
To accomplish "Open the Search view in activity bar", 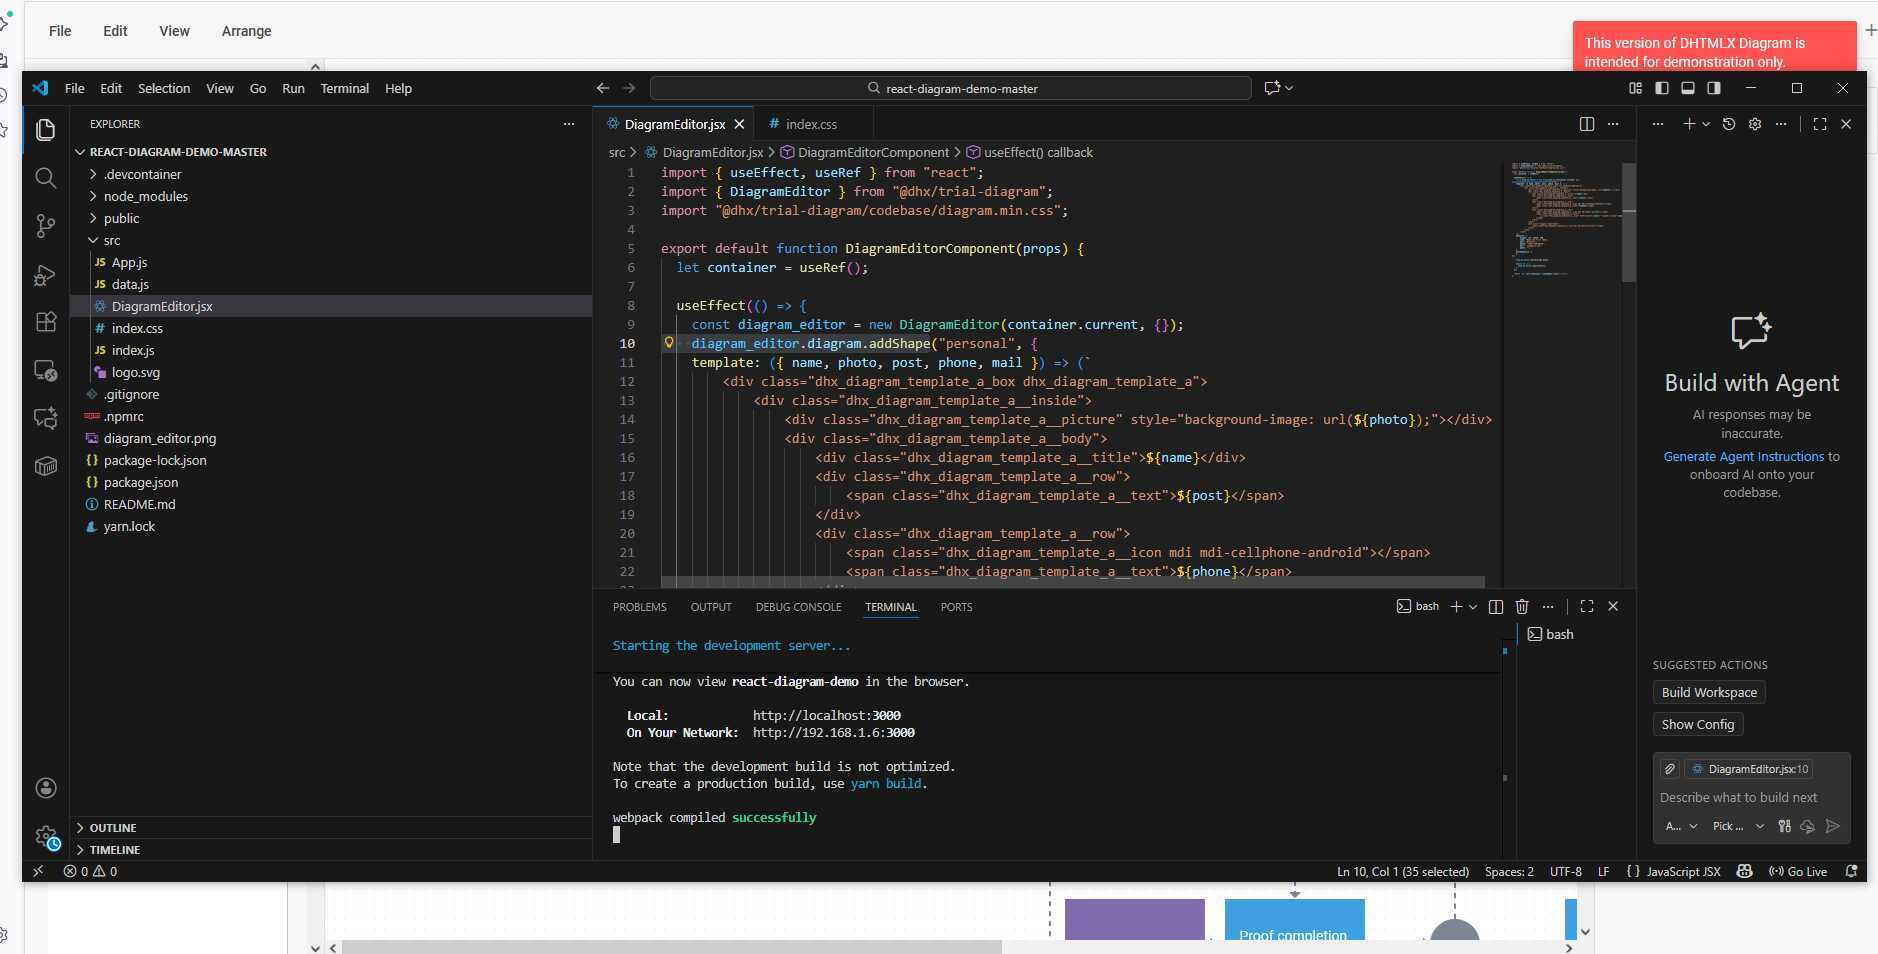I will point(45,178).
